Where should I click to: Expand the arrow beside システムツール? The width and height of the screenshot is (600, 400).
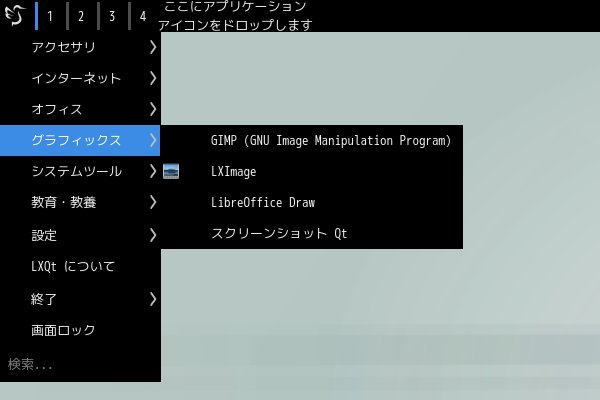[153, 171]
